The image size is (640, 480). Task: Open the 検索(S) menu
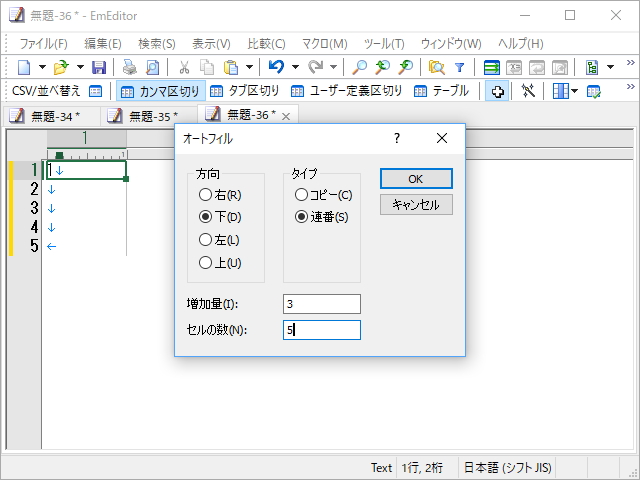[x=157, y=43]
